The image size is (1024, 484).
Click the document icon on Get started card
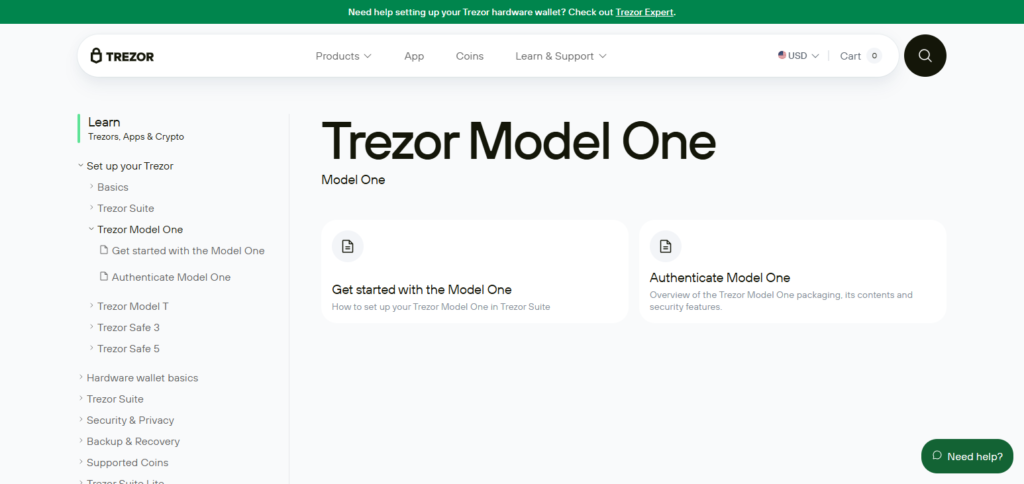(x=347, y=246)
